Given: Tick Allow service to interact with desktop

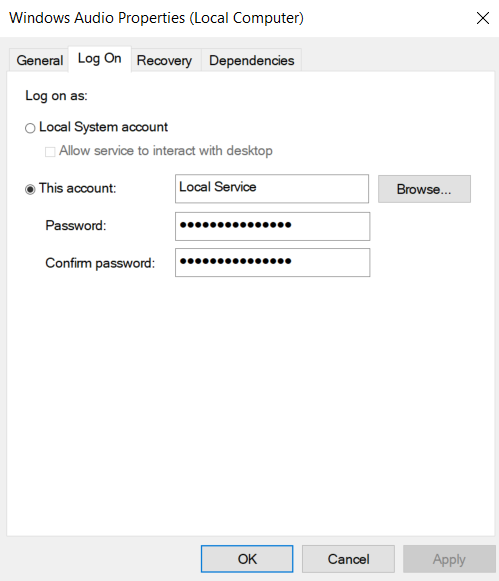Looking at the screenshot, I should click(50, 152).
